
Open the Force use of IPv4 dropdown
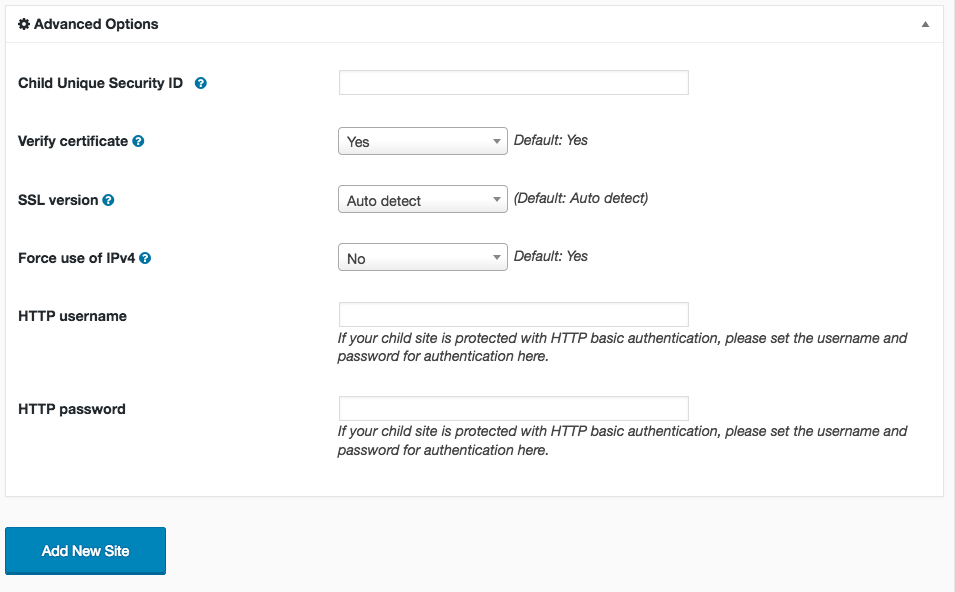coord(423,257)
